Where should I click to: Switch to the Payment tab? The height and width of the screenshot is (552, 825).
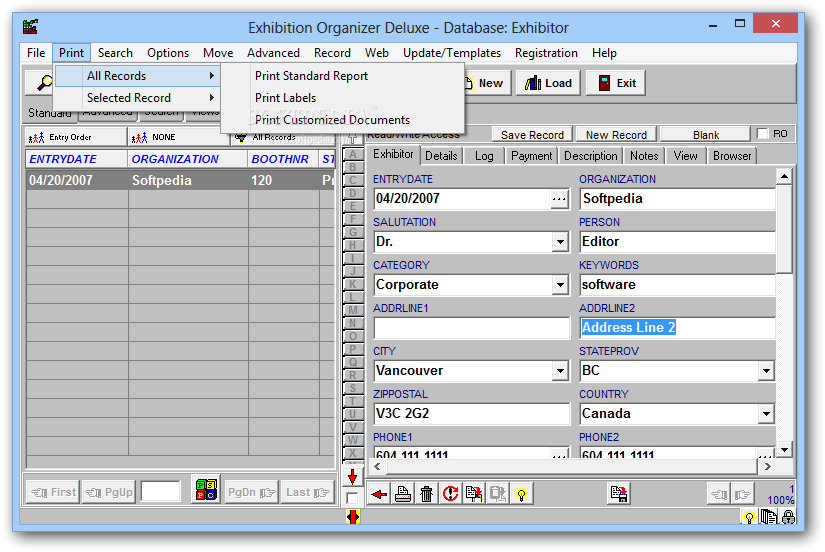pyautogui.click(x=531, y=156)
